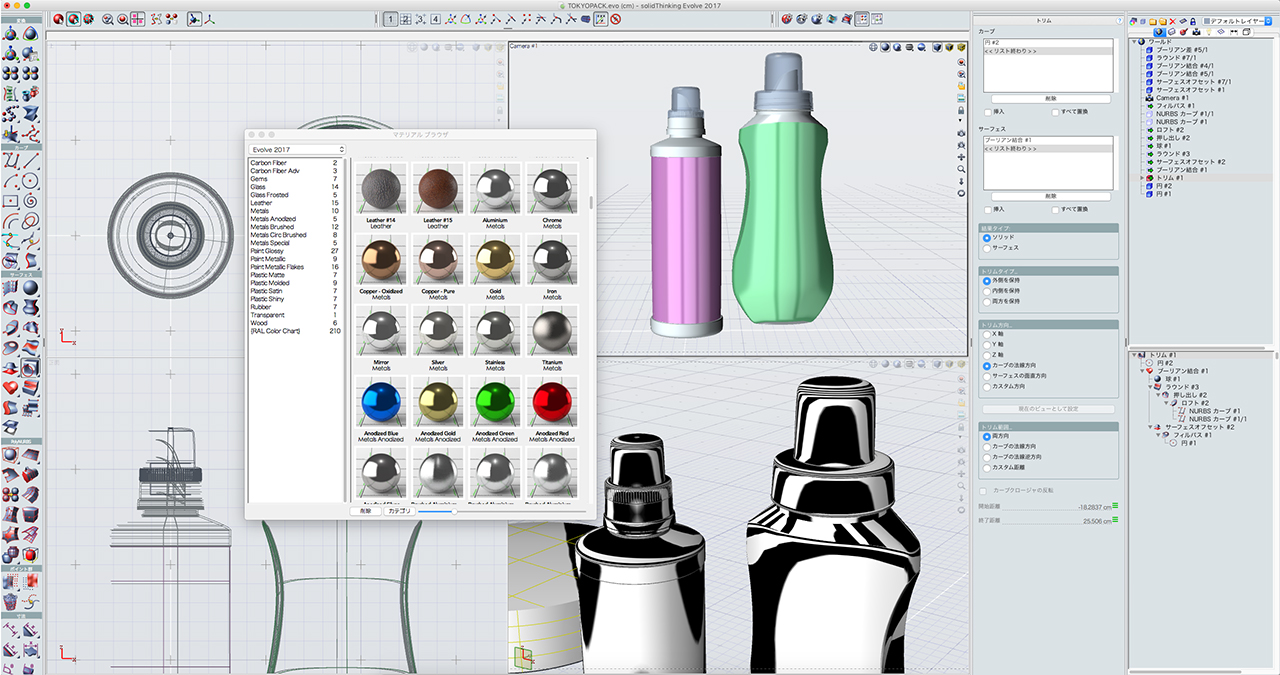Click the red delete X icon in world browser
This screenshot has width=1280, height=675.
coord(1173,21)
